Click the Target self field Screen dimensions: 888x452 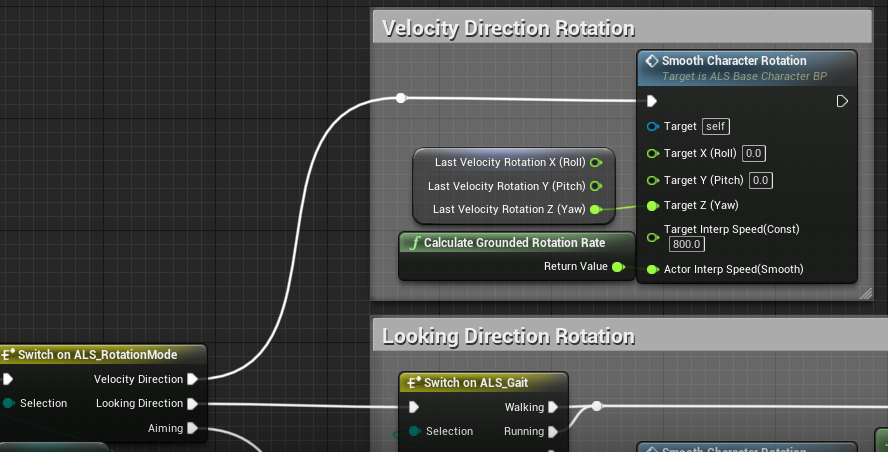point(715,127)
